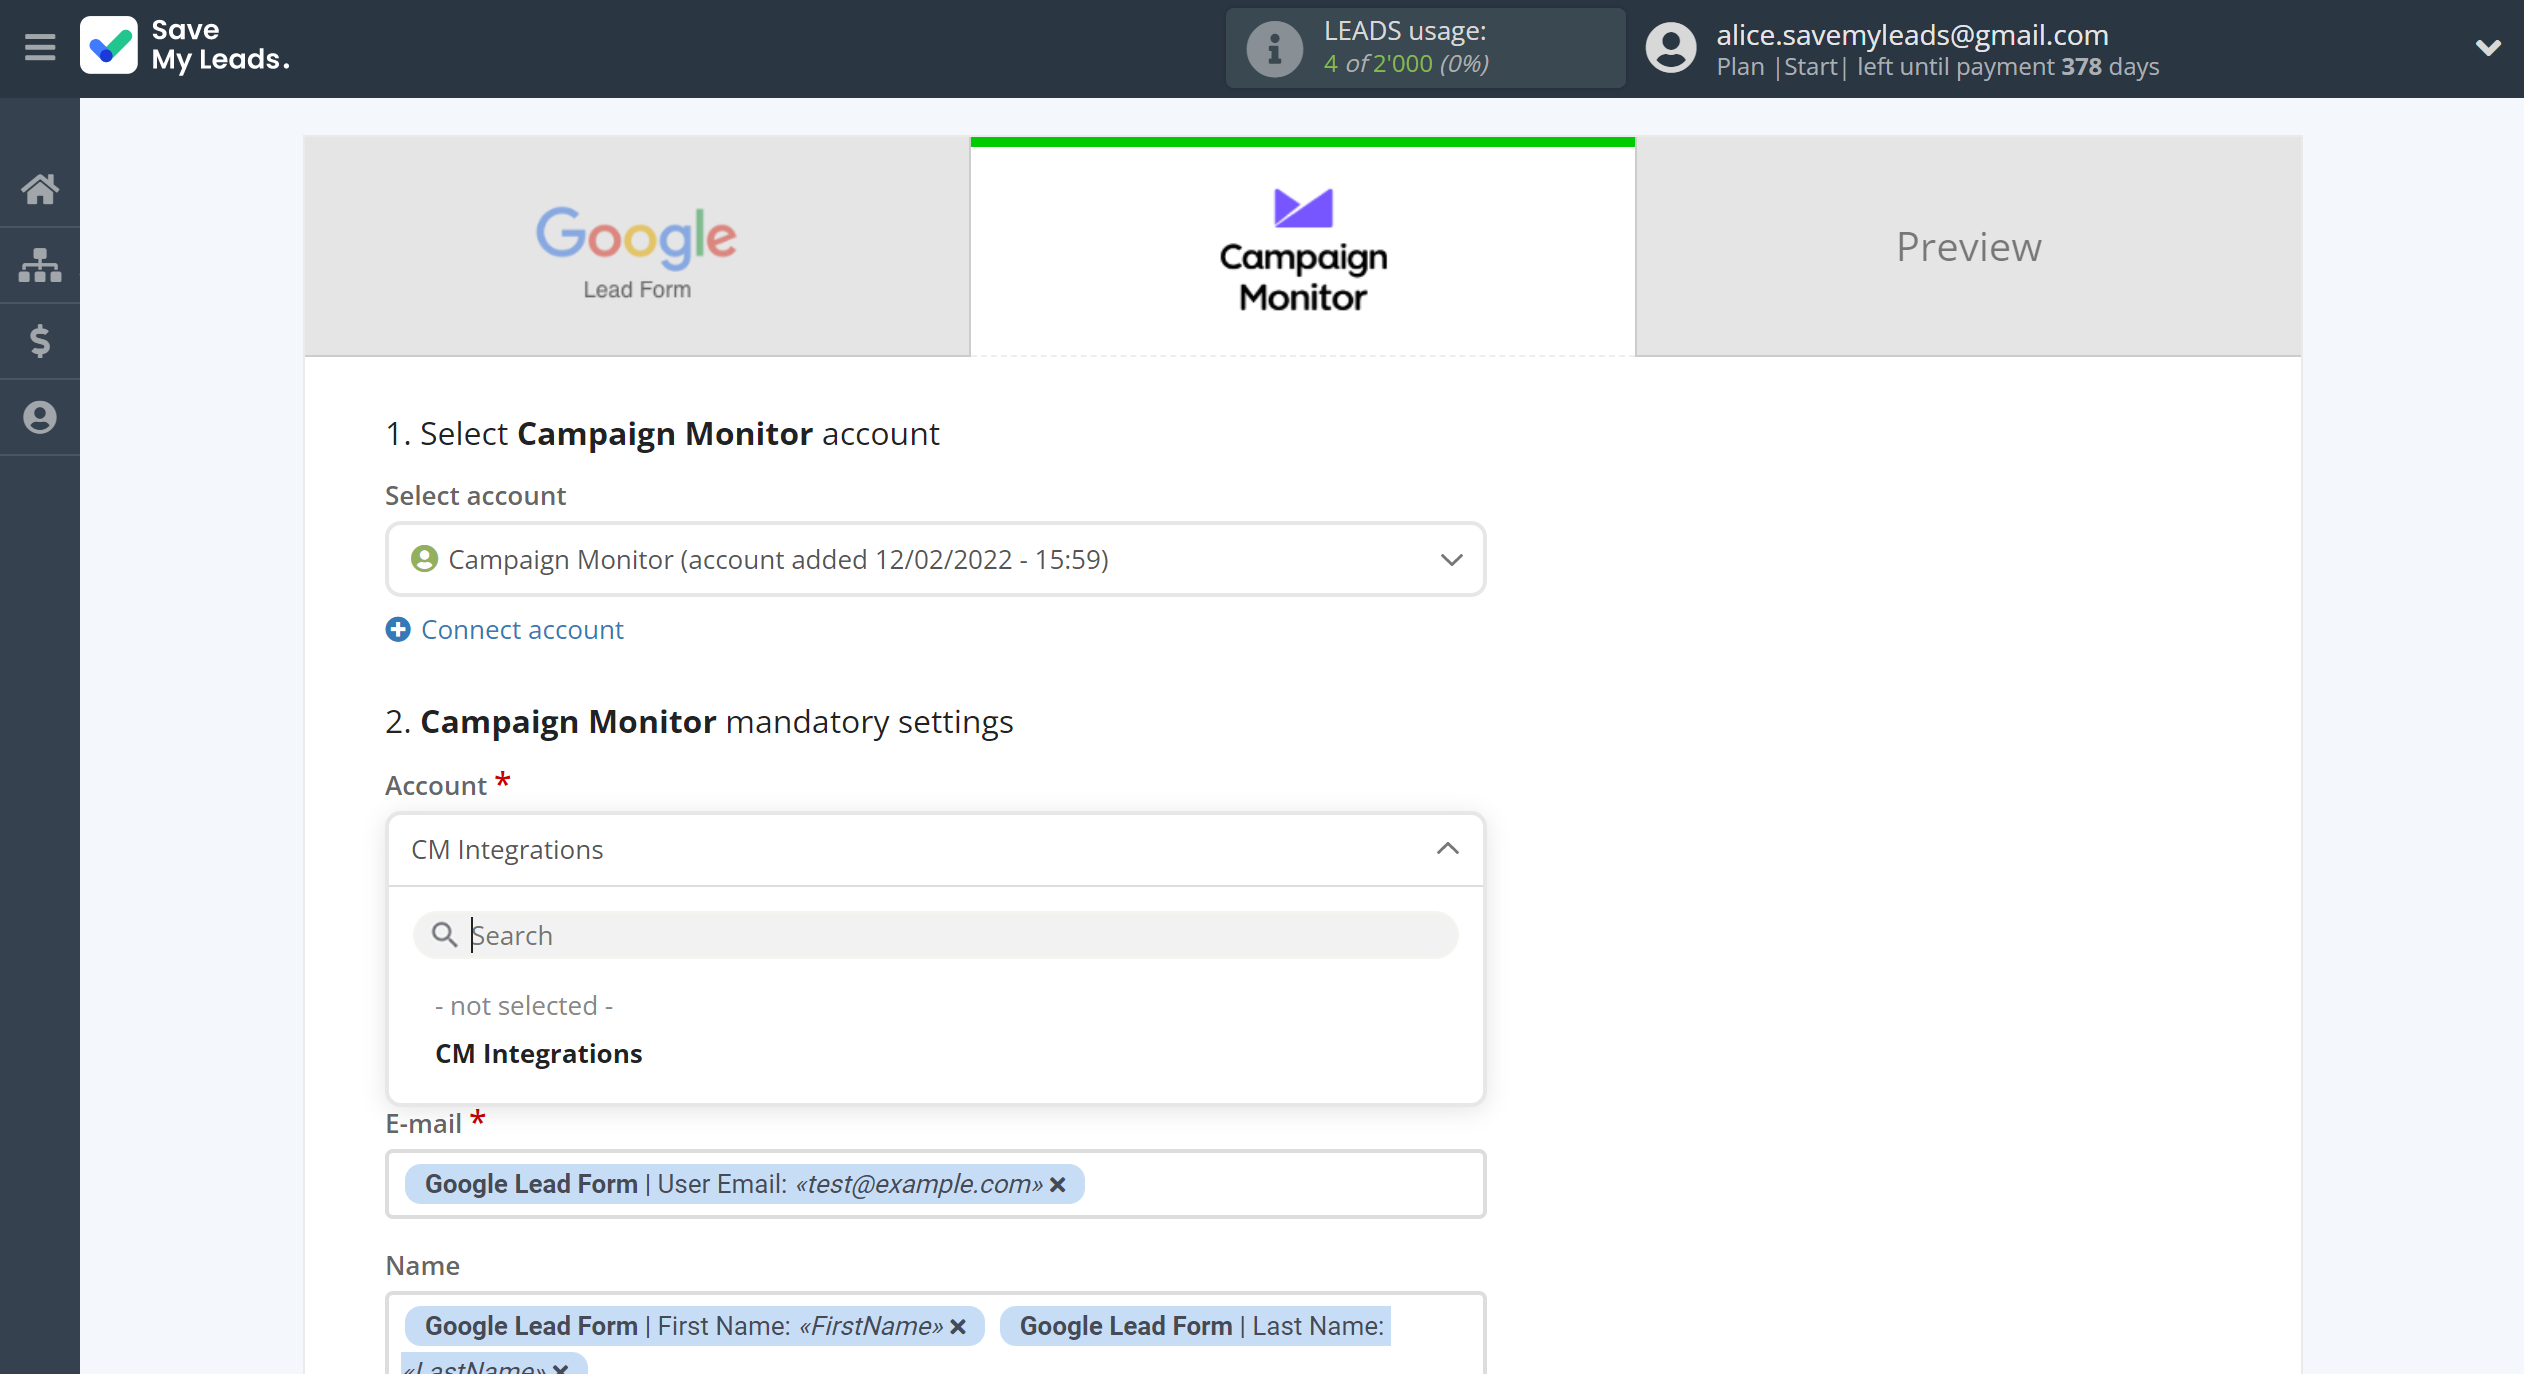
Task: Open the billing dollar icon
Action: click(x=40, y=341)
